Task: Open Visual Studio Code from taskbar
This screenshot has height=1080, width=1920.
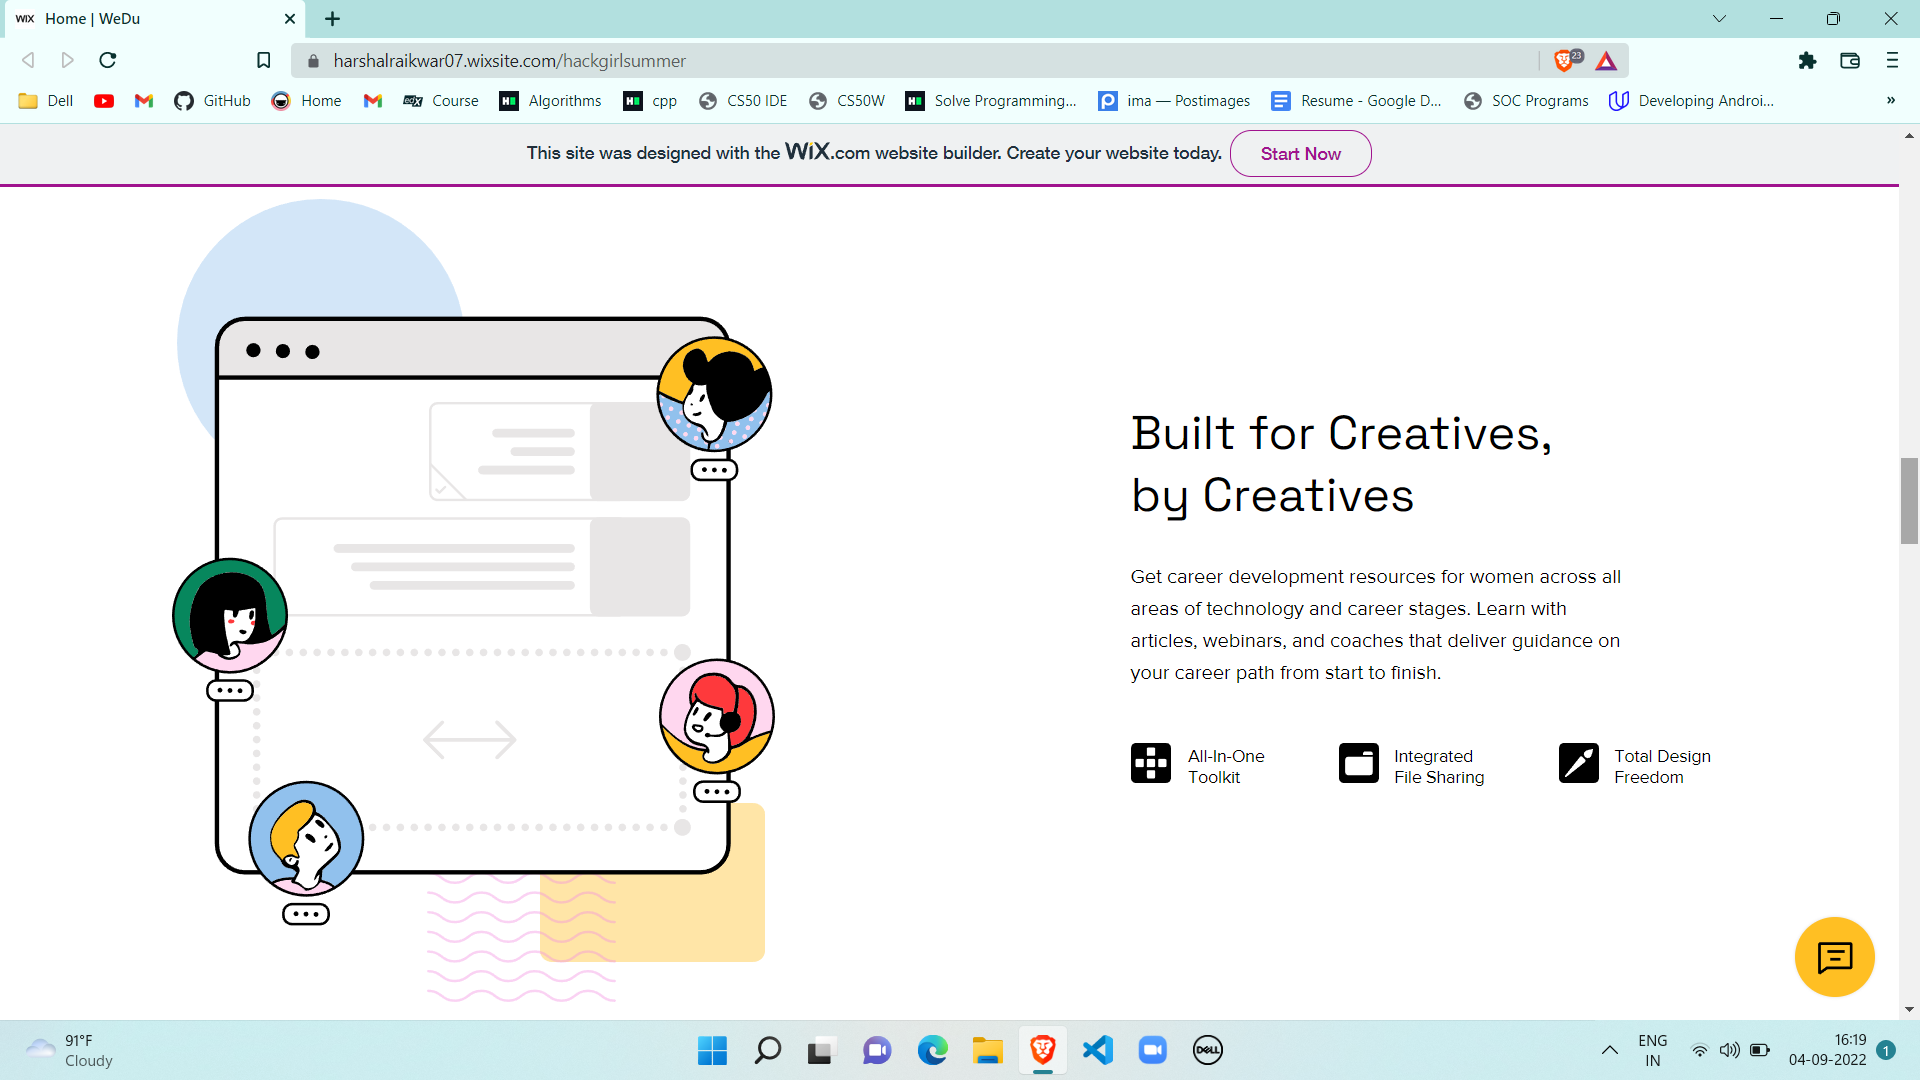Action: click(x=1098, y=1050)
